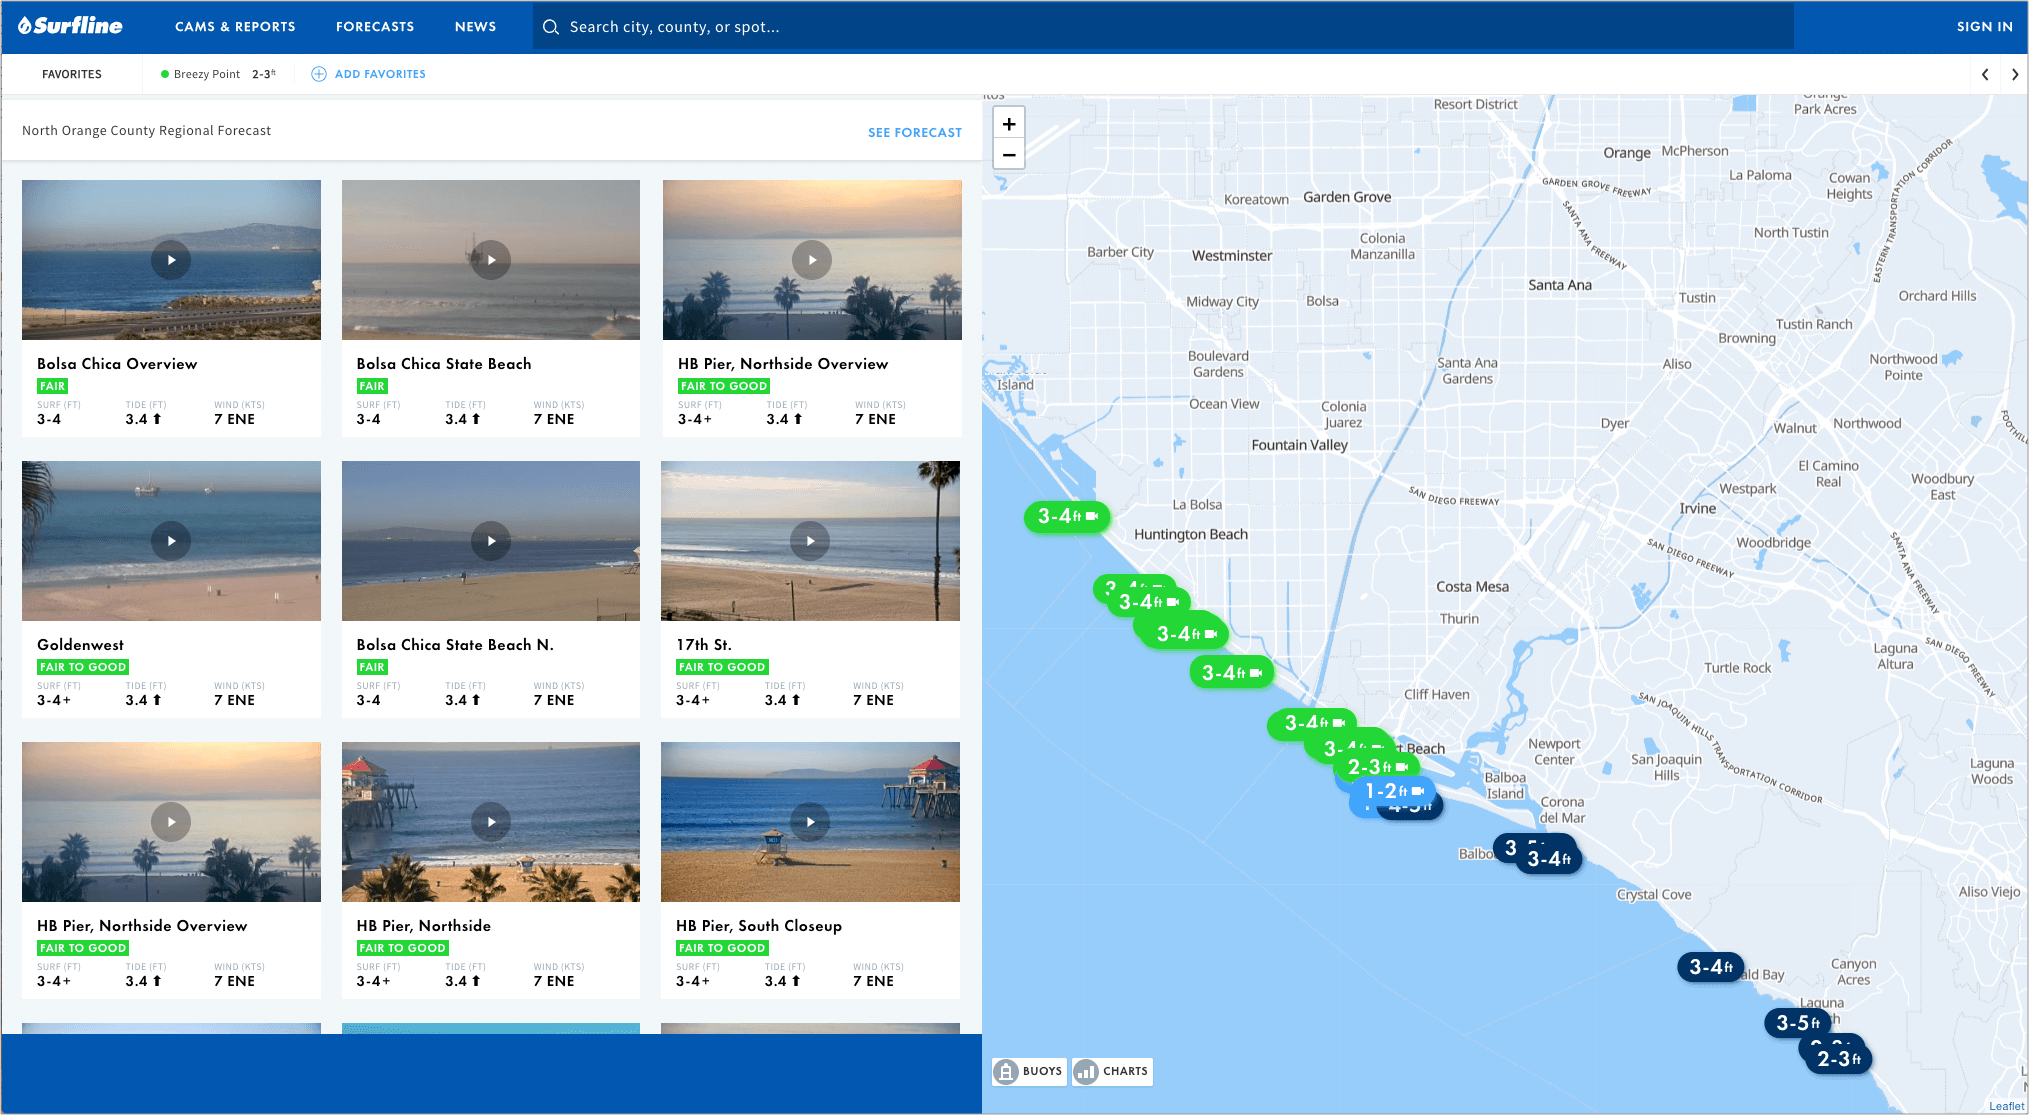
Task: Open the Forecasts menu
Action: tap(375, 27)
